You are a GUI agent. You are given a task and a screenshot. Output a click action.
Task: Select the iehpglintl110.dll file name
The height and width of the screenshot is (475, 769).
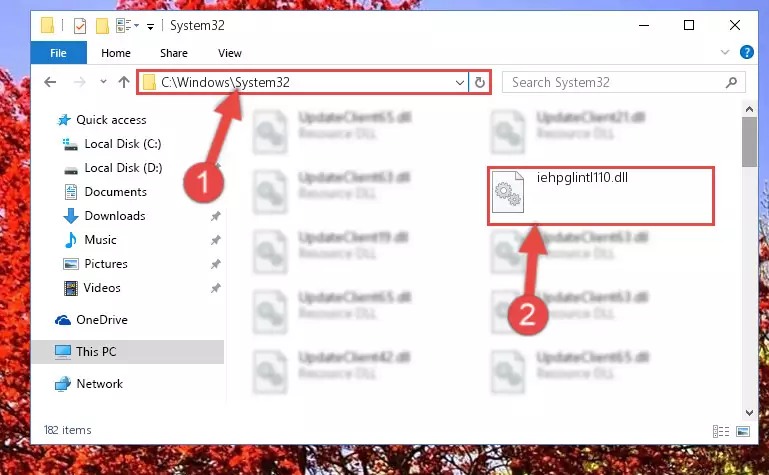pos(582,177)
